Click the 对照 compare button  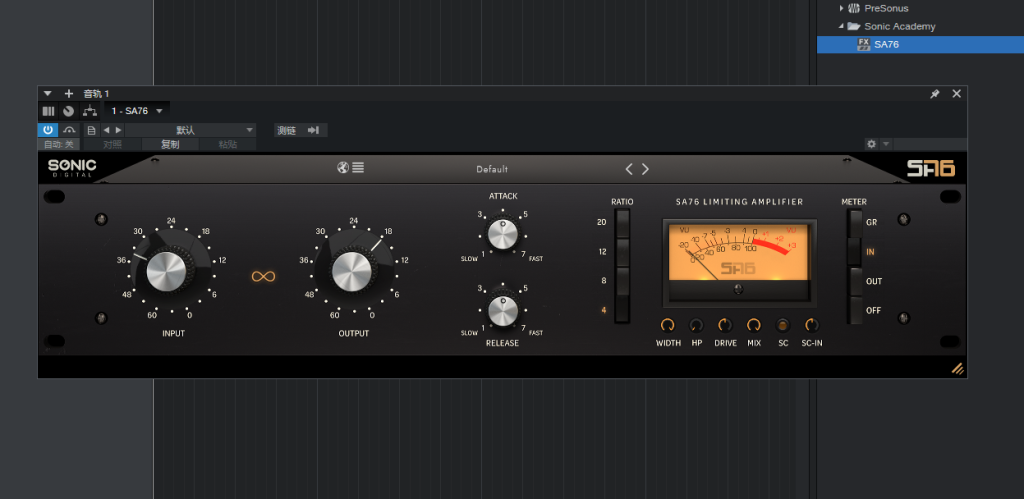(x=112, y=144)
